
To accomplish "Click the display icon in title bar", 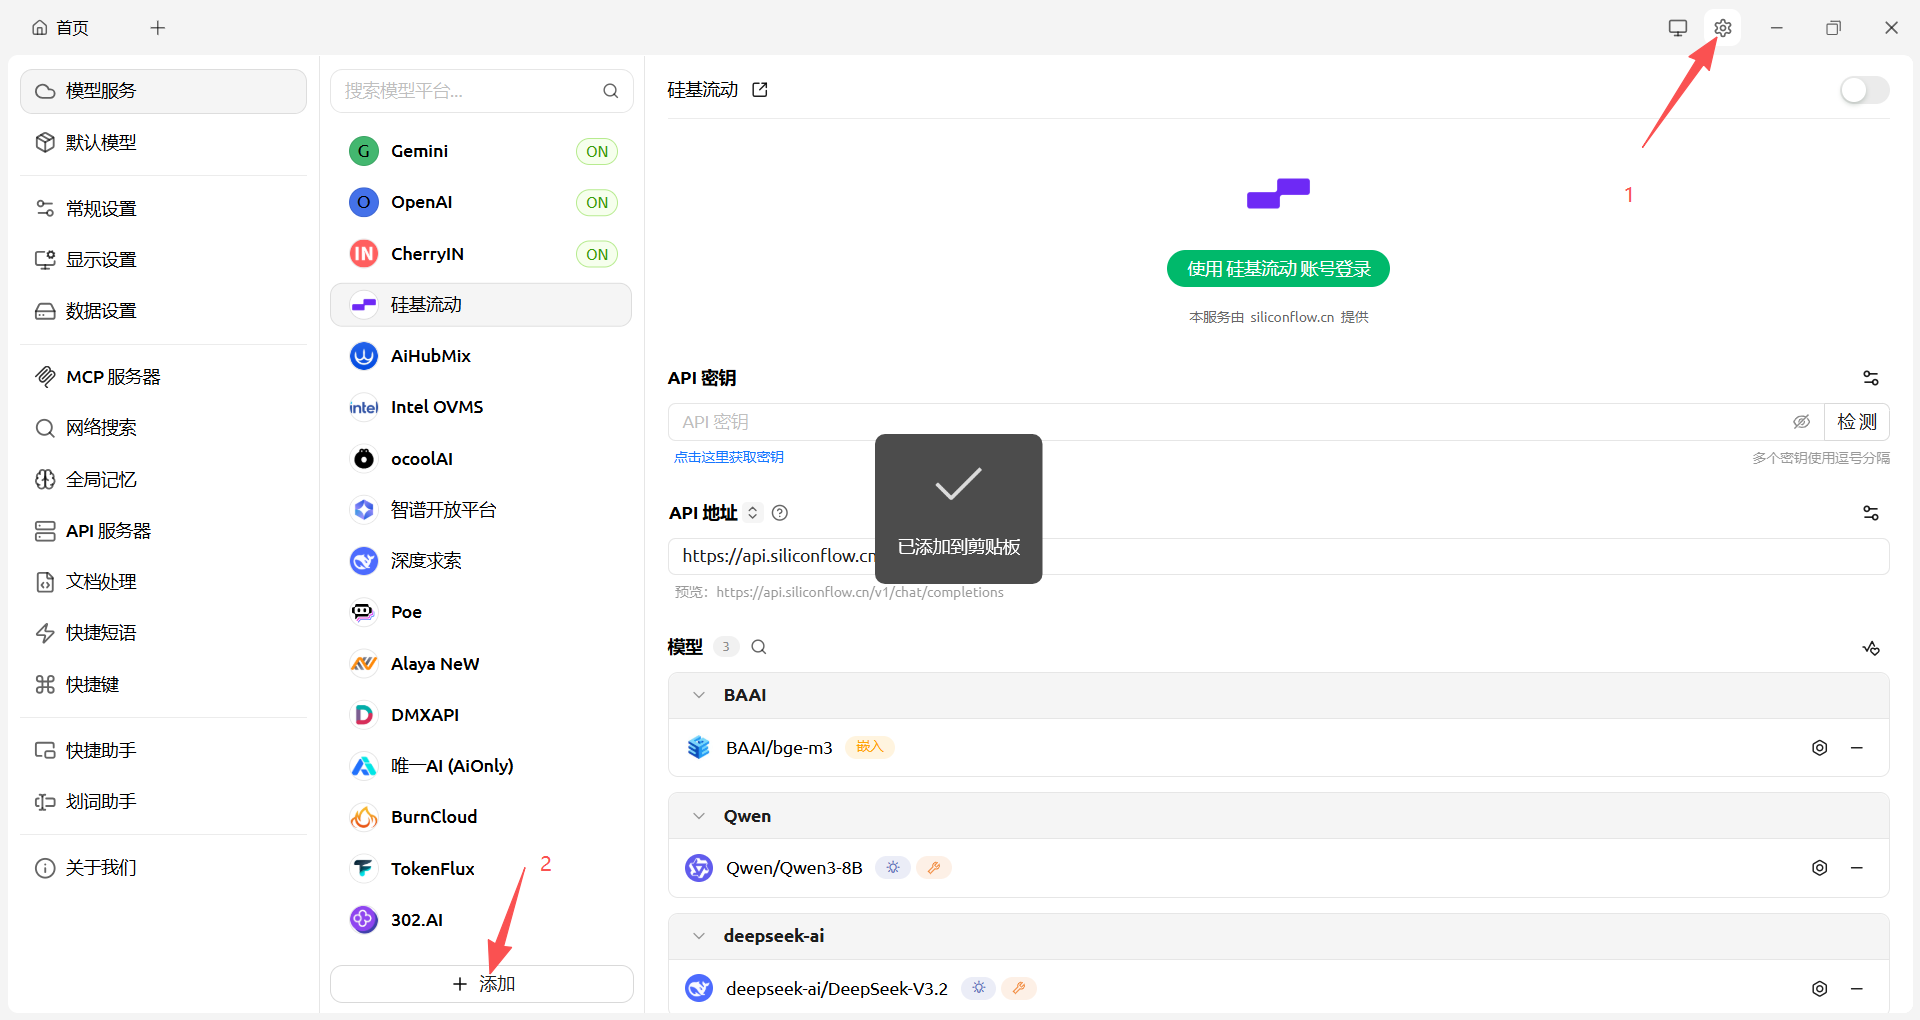I will click(1678, 28).
